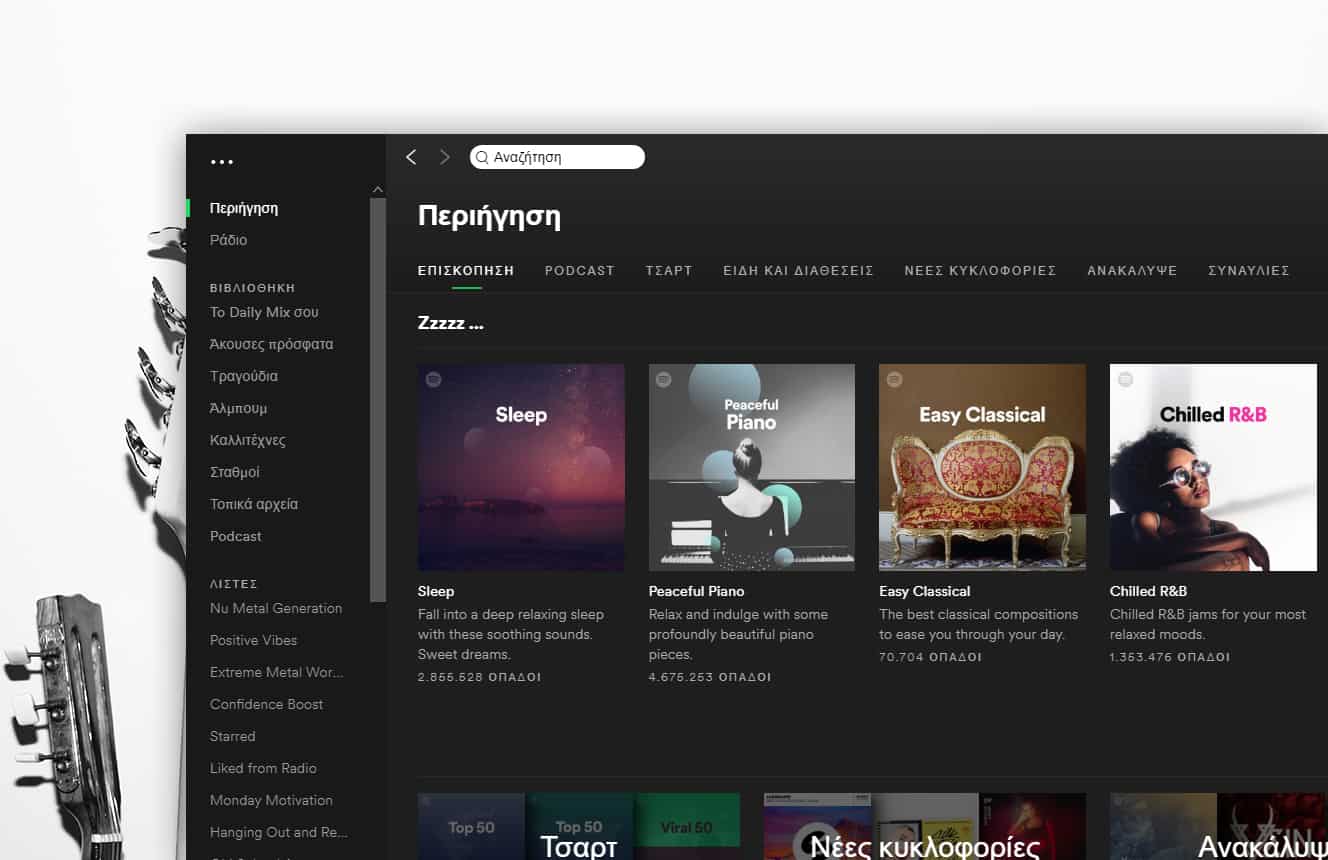1328x860 pixels.
Task: Open Σταθμοί in library
Action: pyautogui.click(x=235, y=472)
